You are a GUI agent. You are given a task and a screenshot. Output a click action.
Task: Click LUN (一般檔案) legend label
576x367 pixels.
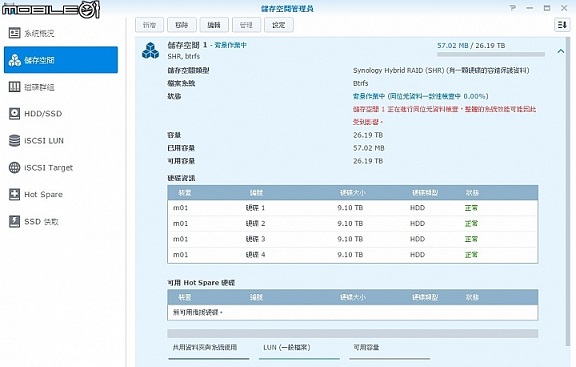click(287, 347)
